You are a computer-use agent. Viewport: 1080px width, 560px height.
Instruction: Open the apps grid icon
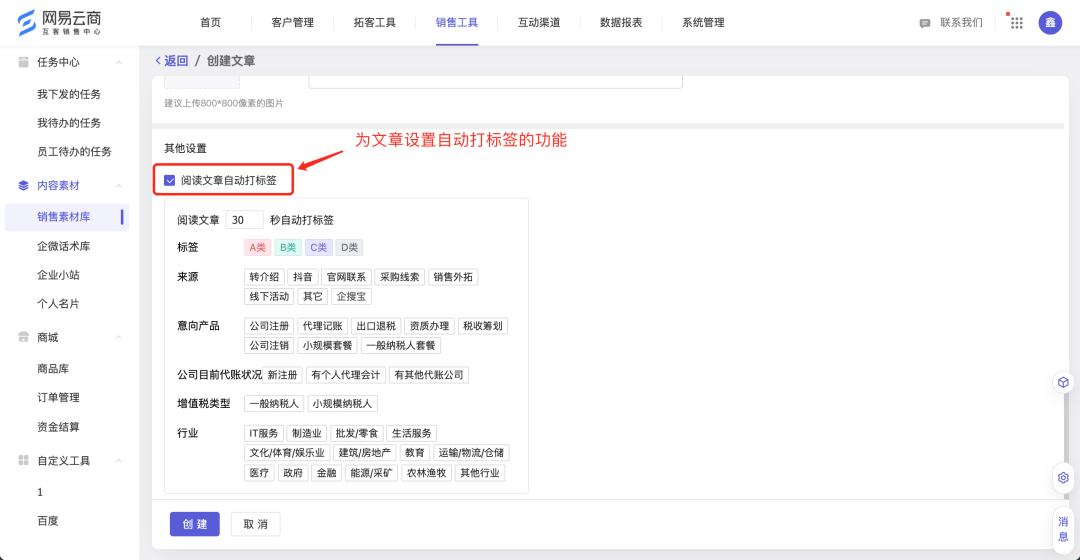1017,23
